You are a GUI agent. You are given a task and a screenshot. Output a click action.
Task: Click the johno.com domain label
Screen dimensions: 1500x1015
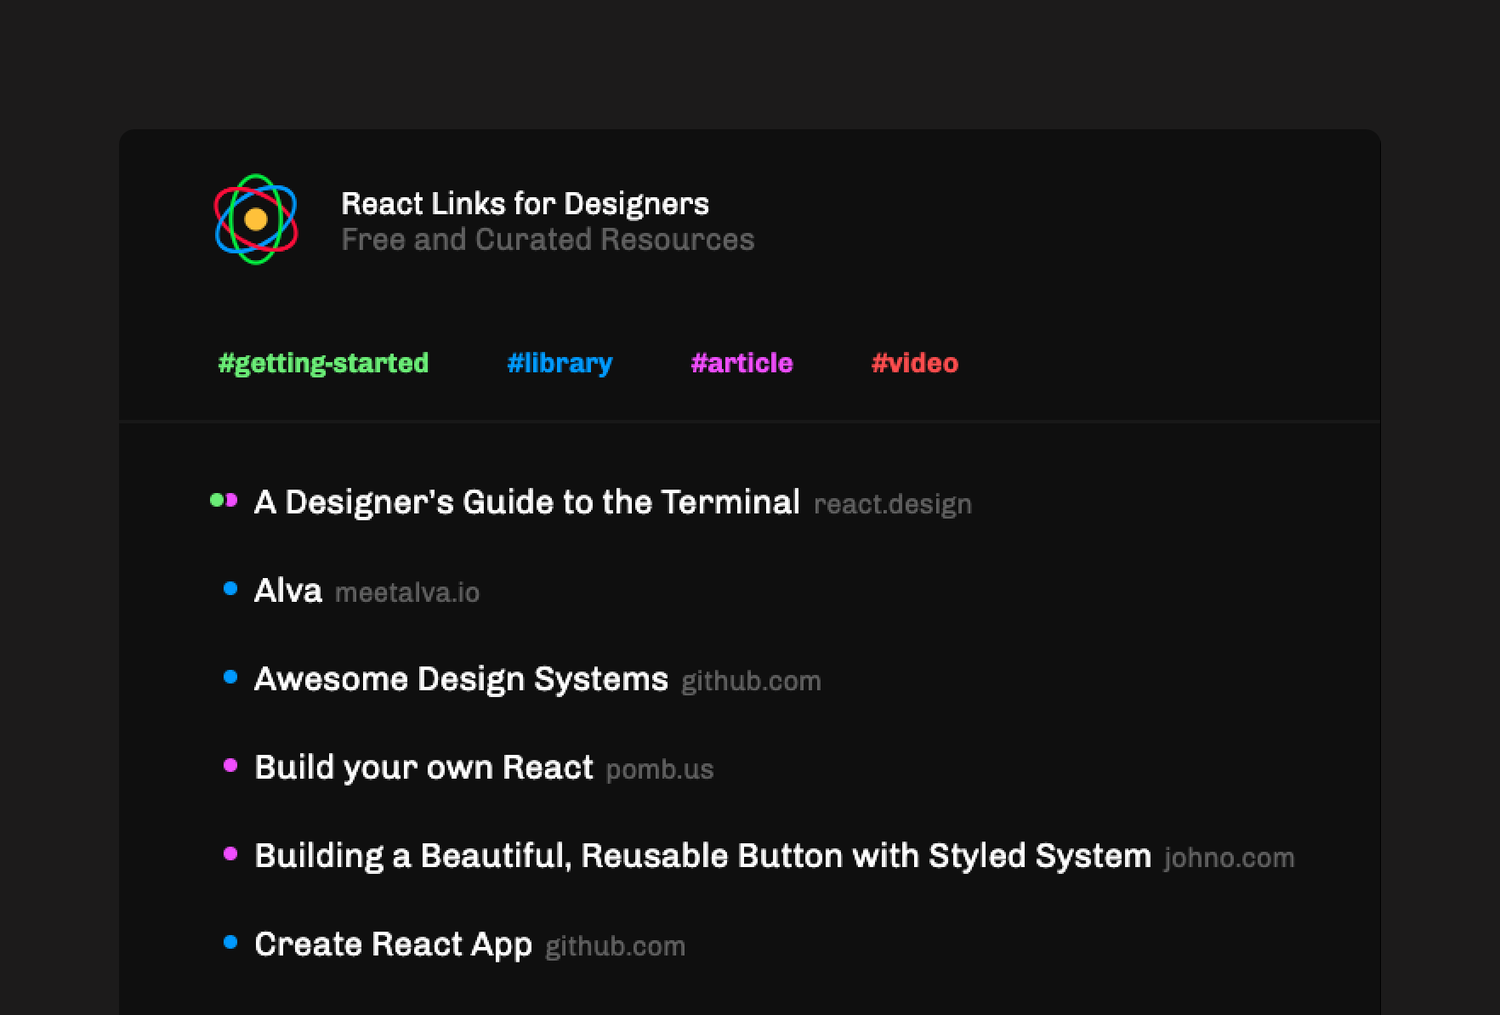point(1229,858)
